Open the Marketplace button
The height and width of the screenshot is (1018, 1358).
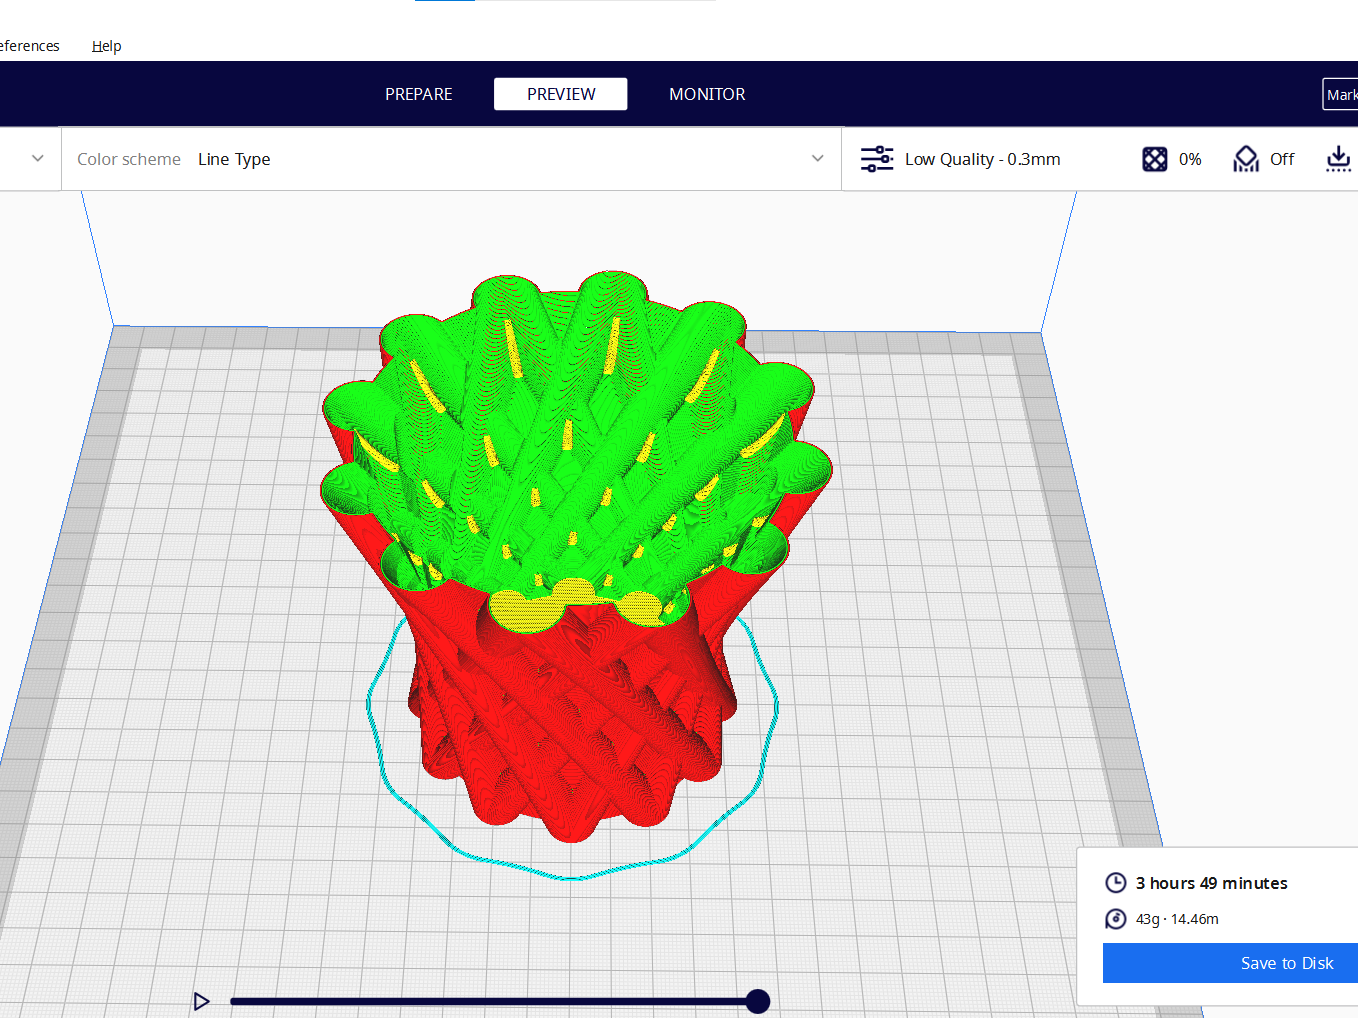coord(1340,94)
